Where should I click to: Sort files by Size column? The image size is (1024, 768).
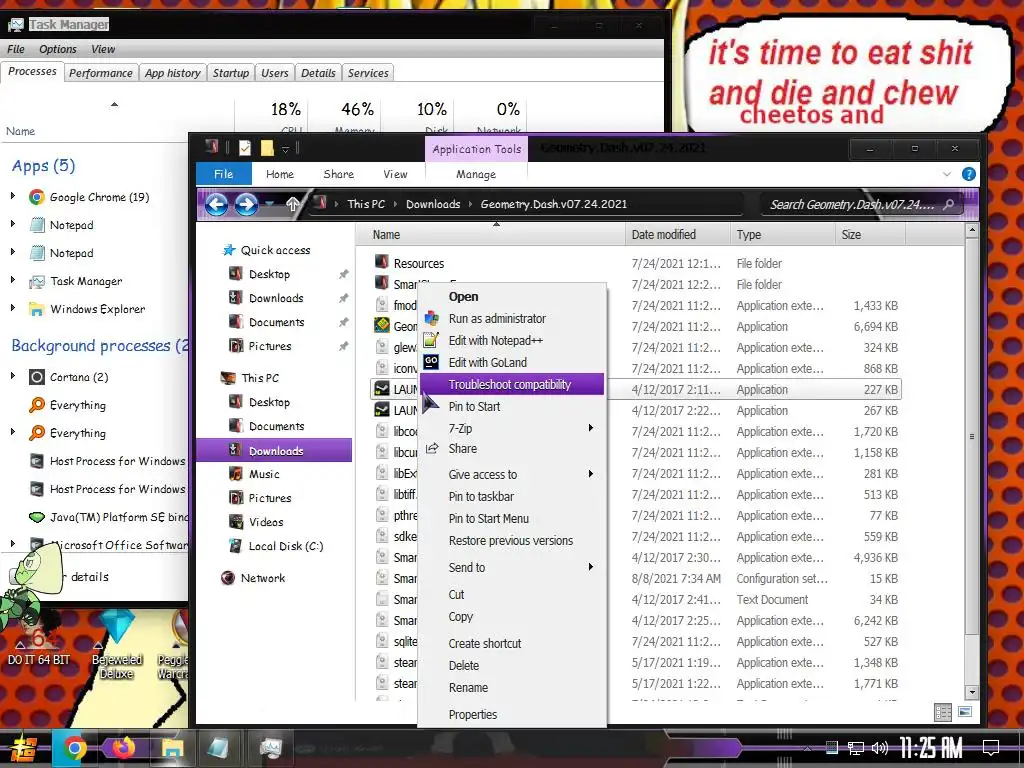coord(869,234)
